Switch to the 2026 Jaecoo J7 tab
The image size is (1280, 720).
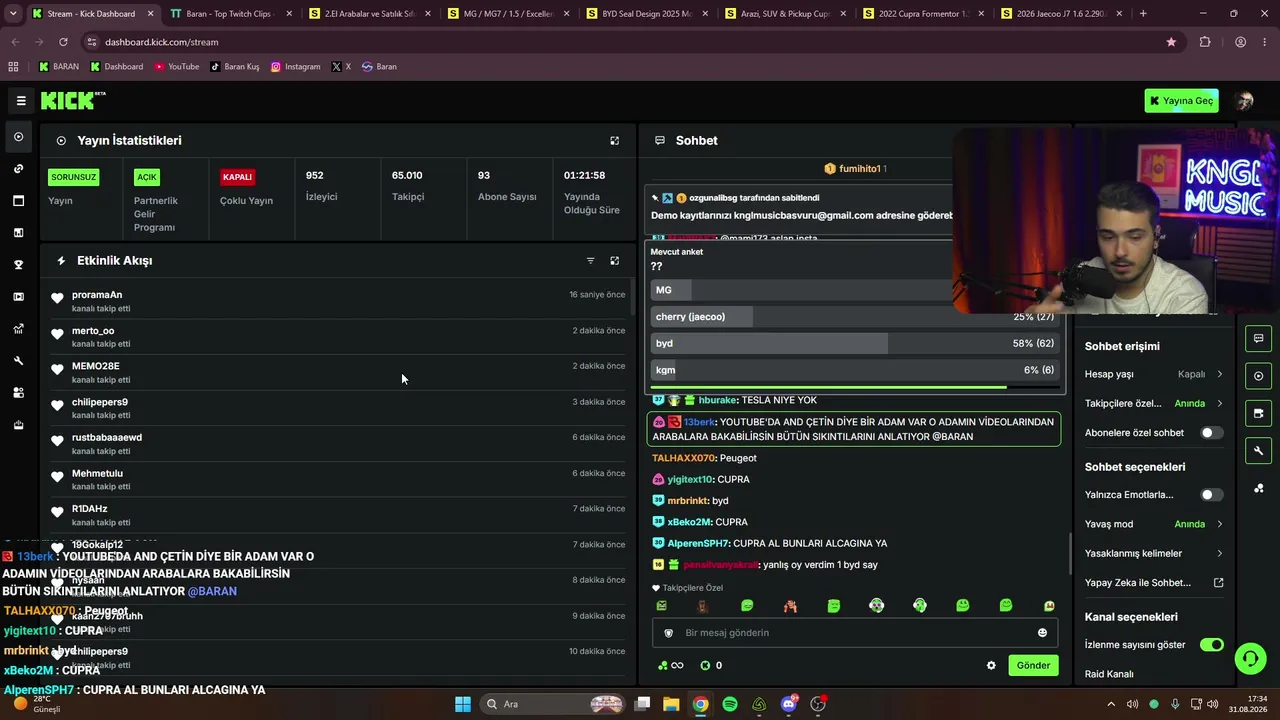(1064, 14)
